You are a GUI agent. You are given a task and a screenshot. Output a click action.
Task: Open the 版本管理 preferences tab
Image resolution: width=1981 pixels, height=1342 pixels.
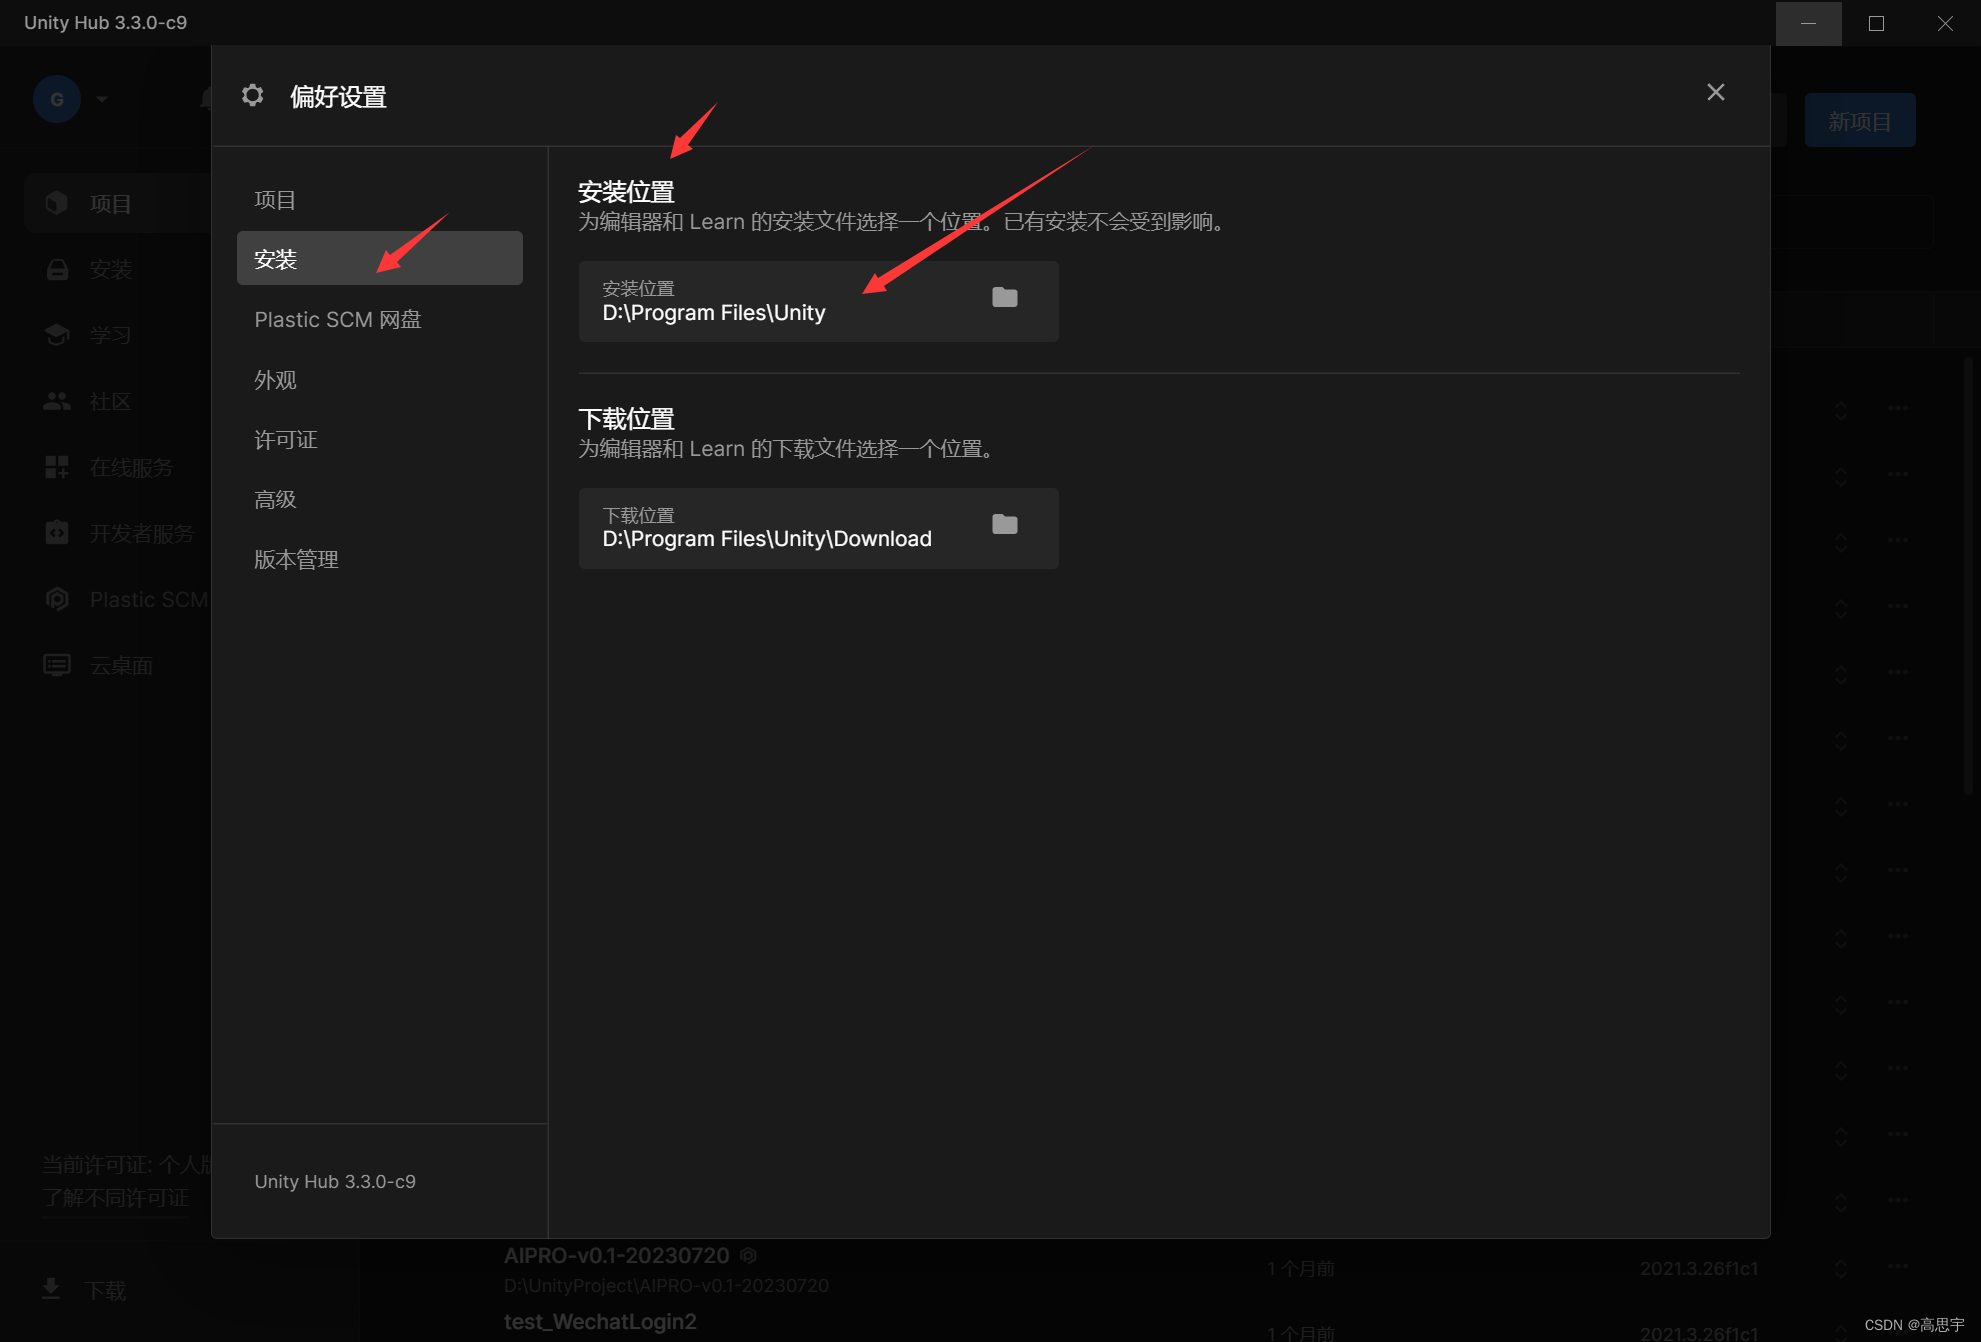(x=380, y=559)
